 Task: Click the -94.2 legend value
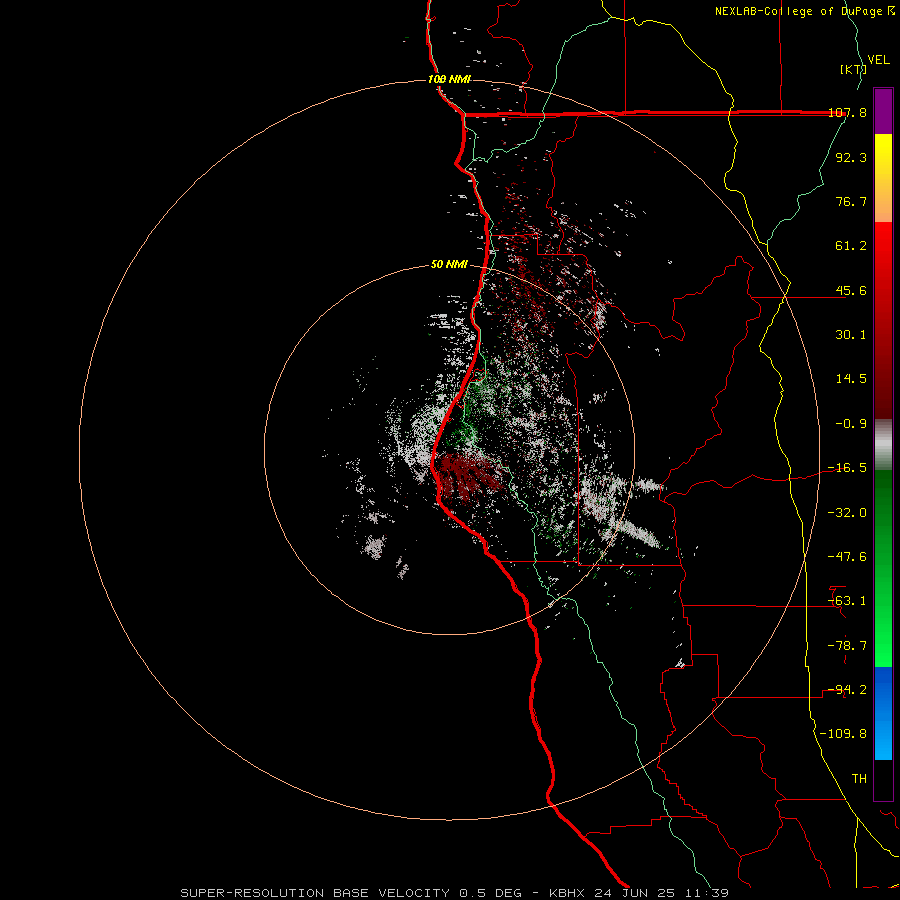(x=847, y=690)
